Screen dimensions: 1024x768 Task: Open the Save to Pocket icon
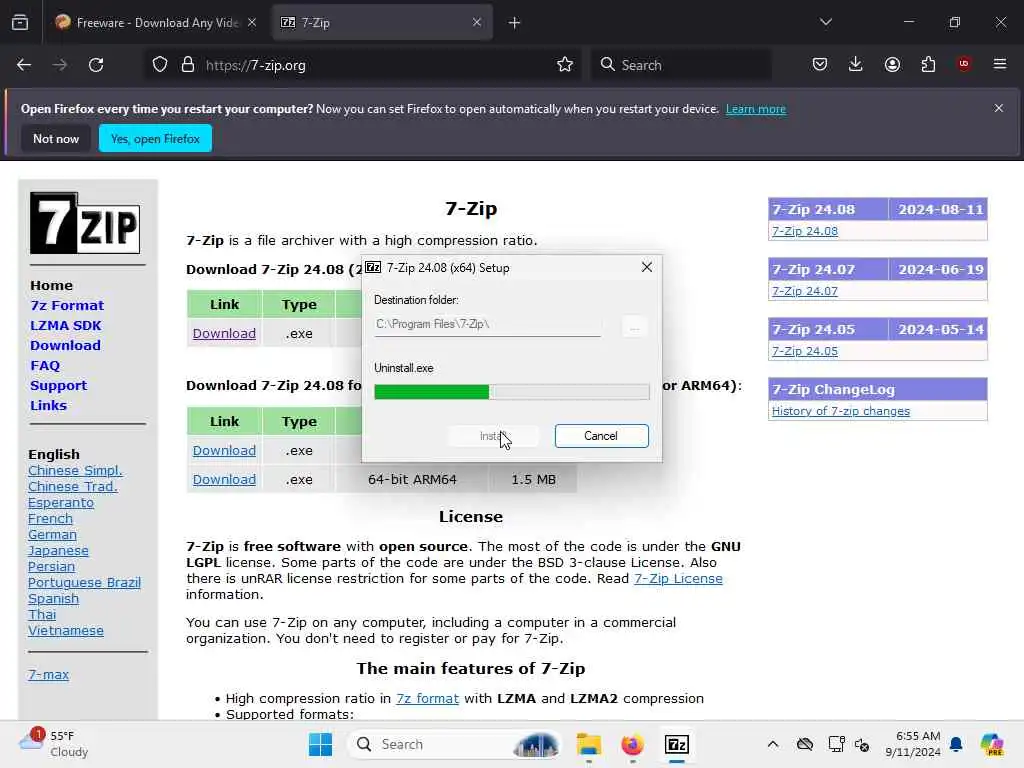820,65
